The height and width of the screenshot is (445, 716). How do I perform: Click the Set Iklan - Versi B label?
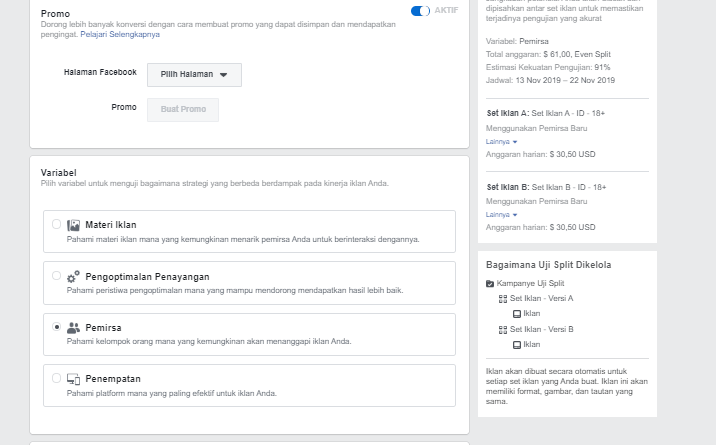click(542, 330)
